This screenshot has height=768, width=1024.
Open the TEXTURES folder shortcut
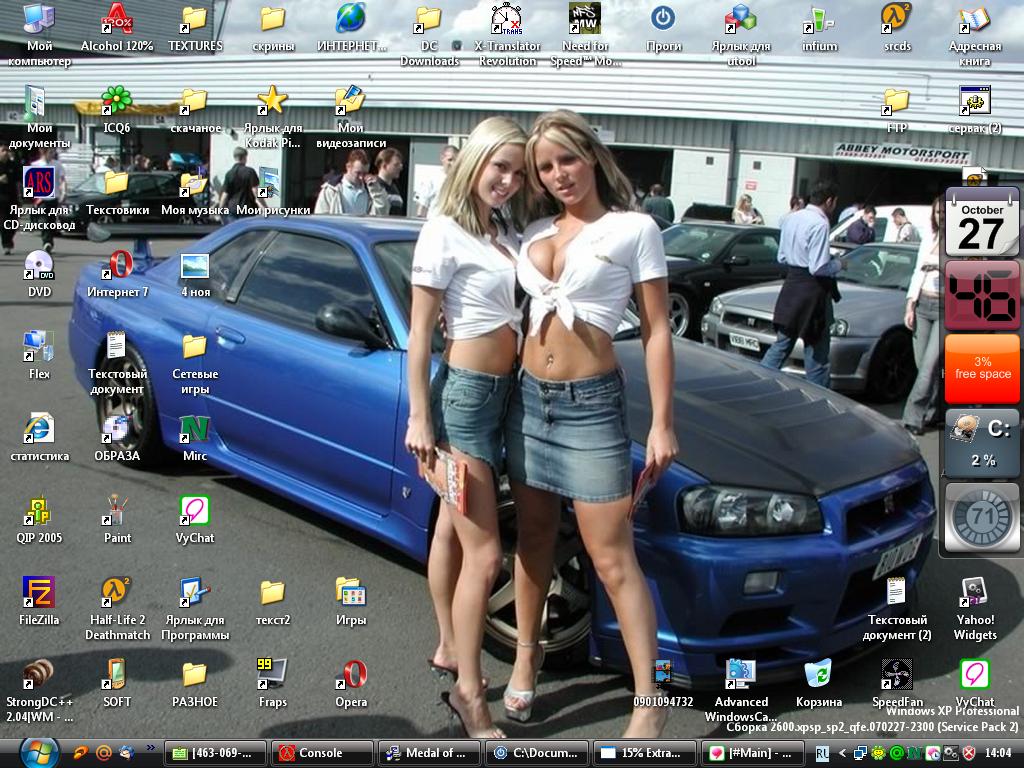(195, 20)
